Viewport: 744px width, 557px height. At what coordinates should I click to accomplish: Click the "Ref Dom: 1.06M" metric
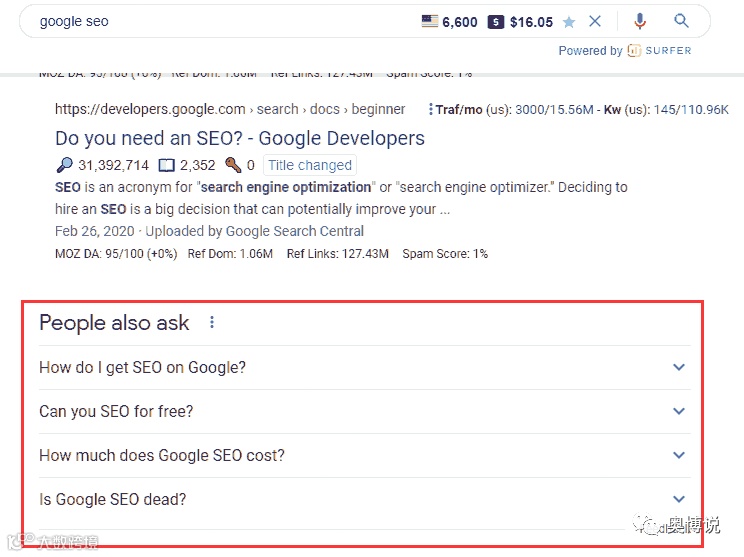coord(230,254)
